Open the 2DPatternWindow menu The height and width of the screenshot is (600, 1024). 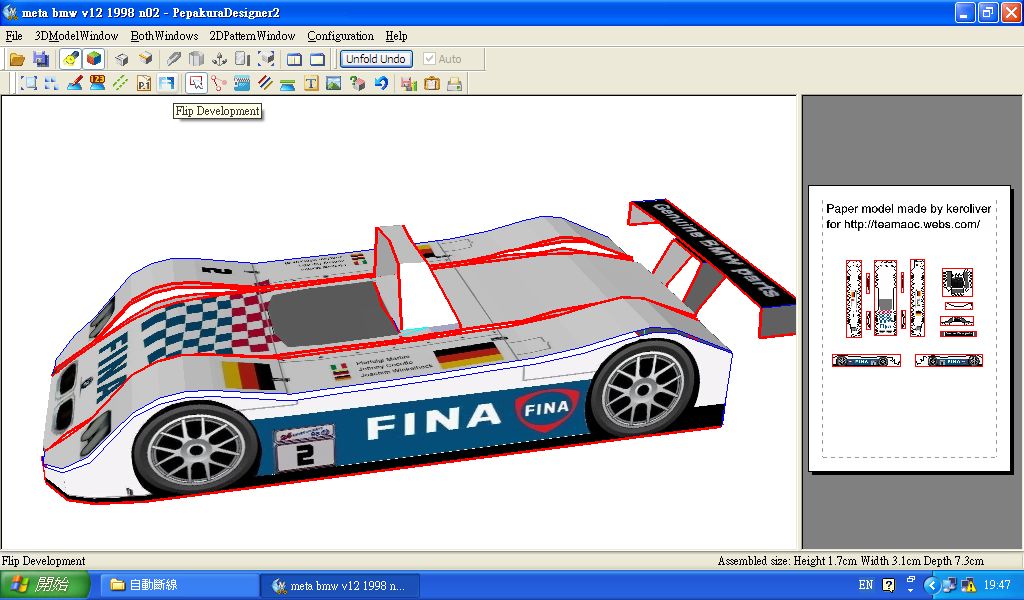(x=252, y=36)
